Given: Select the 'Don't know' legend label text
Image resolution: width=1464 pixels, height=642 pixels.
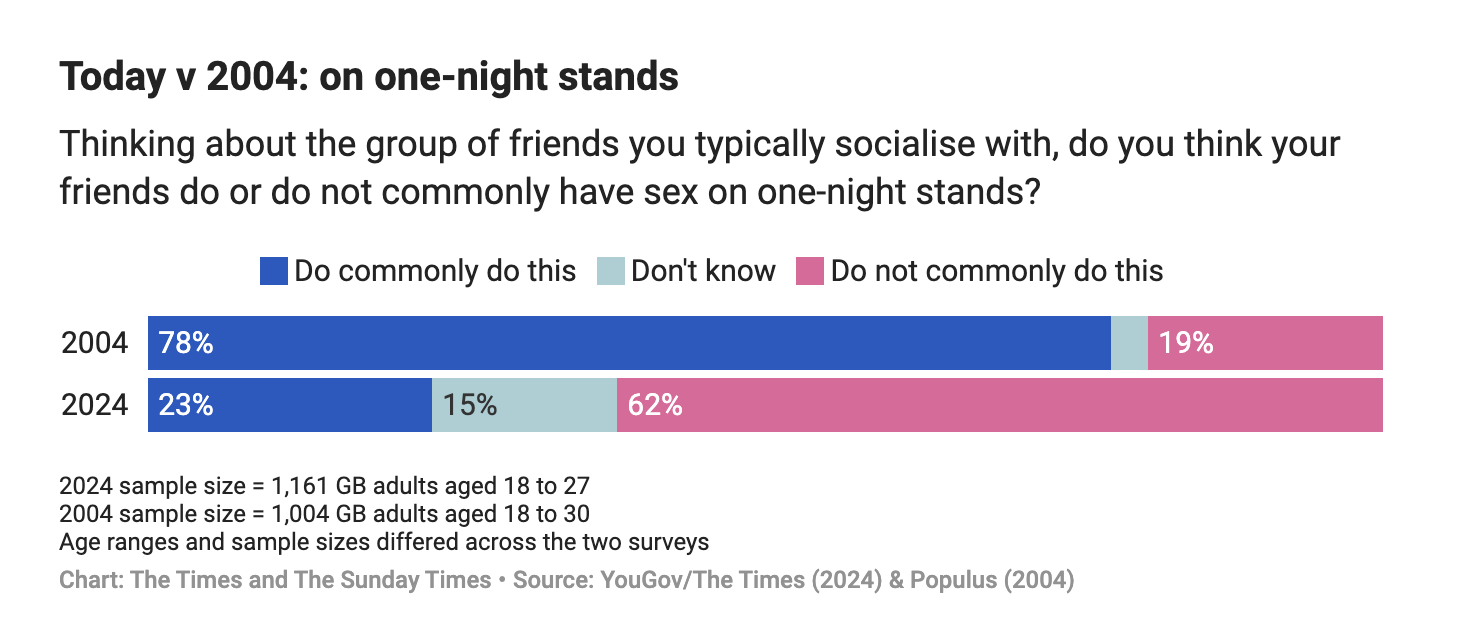Looking at the screenshot, I should click(x=703, y=271).
